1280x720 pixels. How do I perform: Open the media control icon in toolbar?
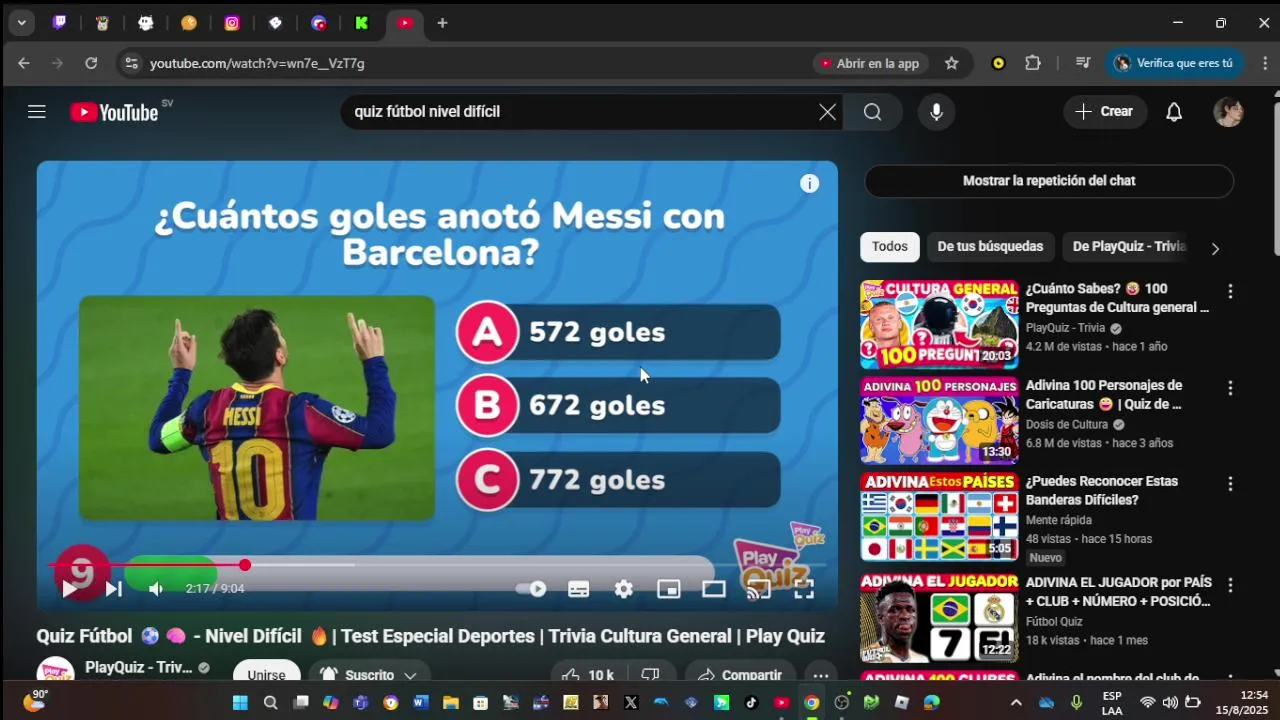tap(1082, 63)
